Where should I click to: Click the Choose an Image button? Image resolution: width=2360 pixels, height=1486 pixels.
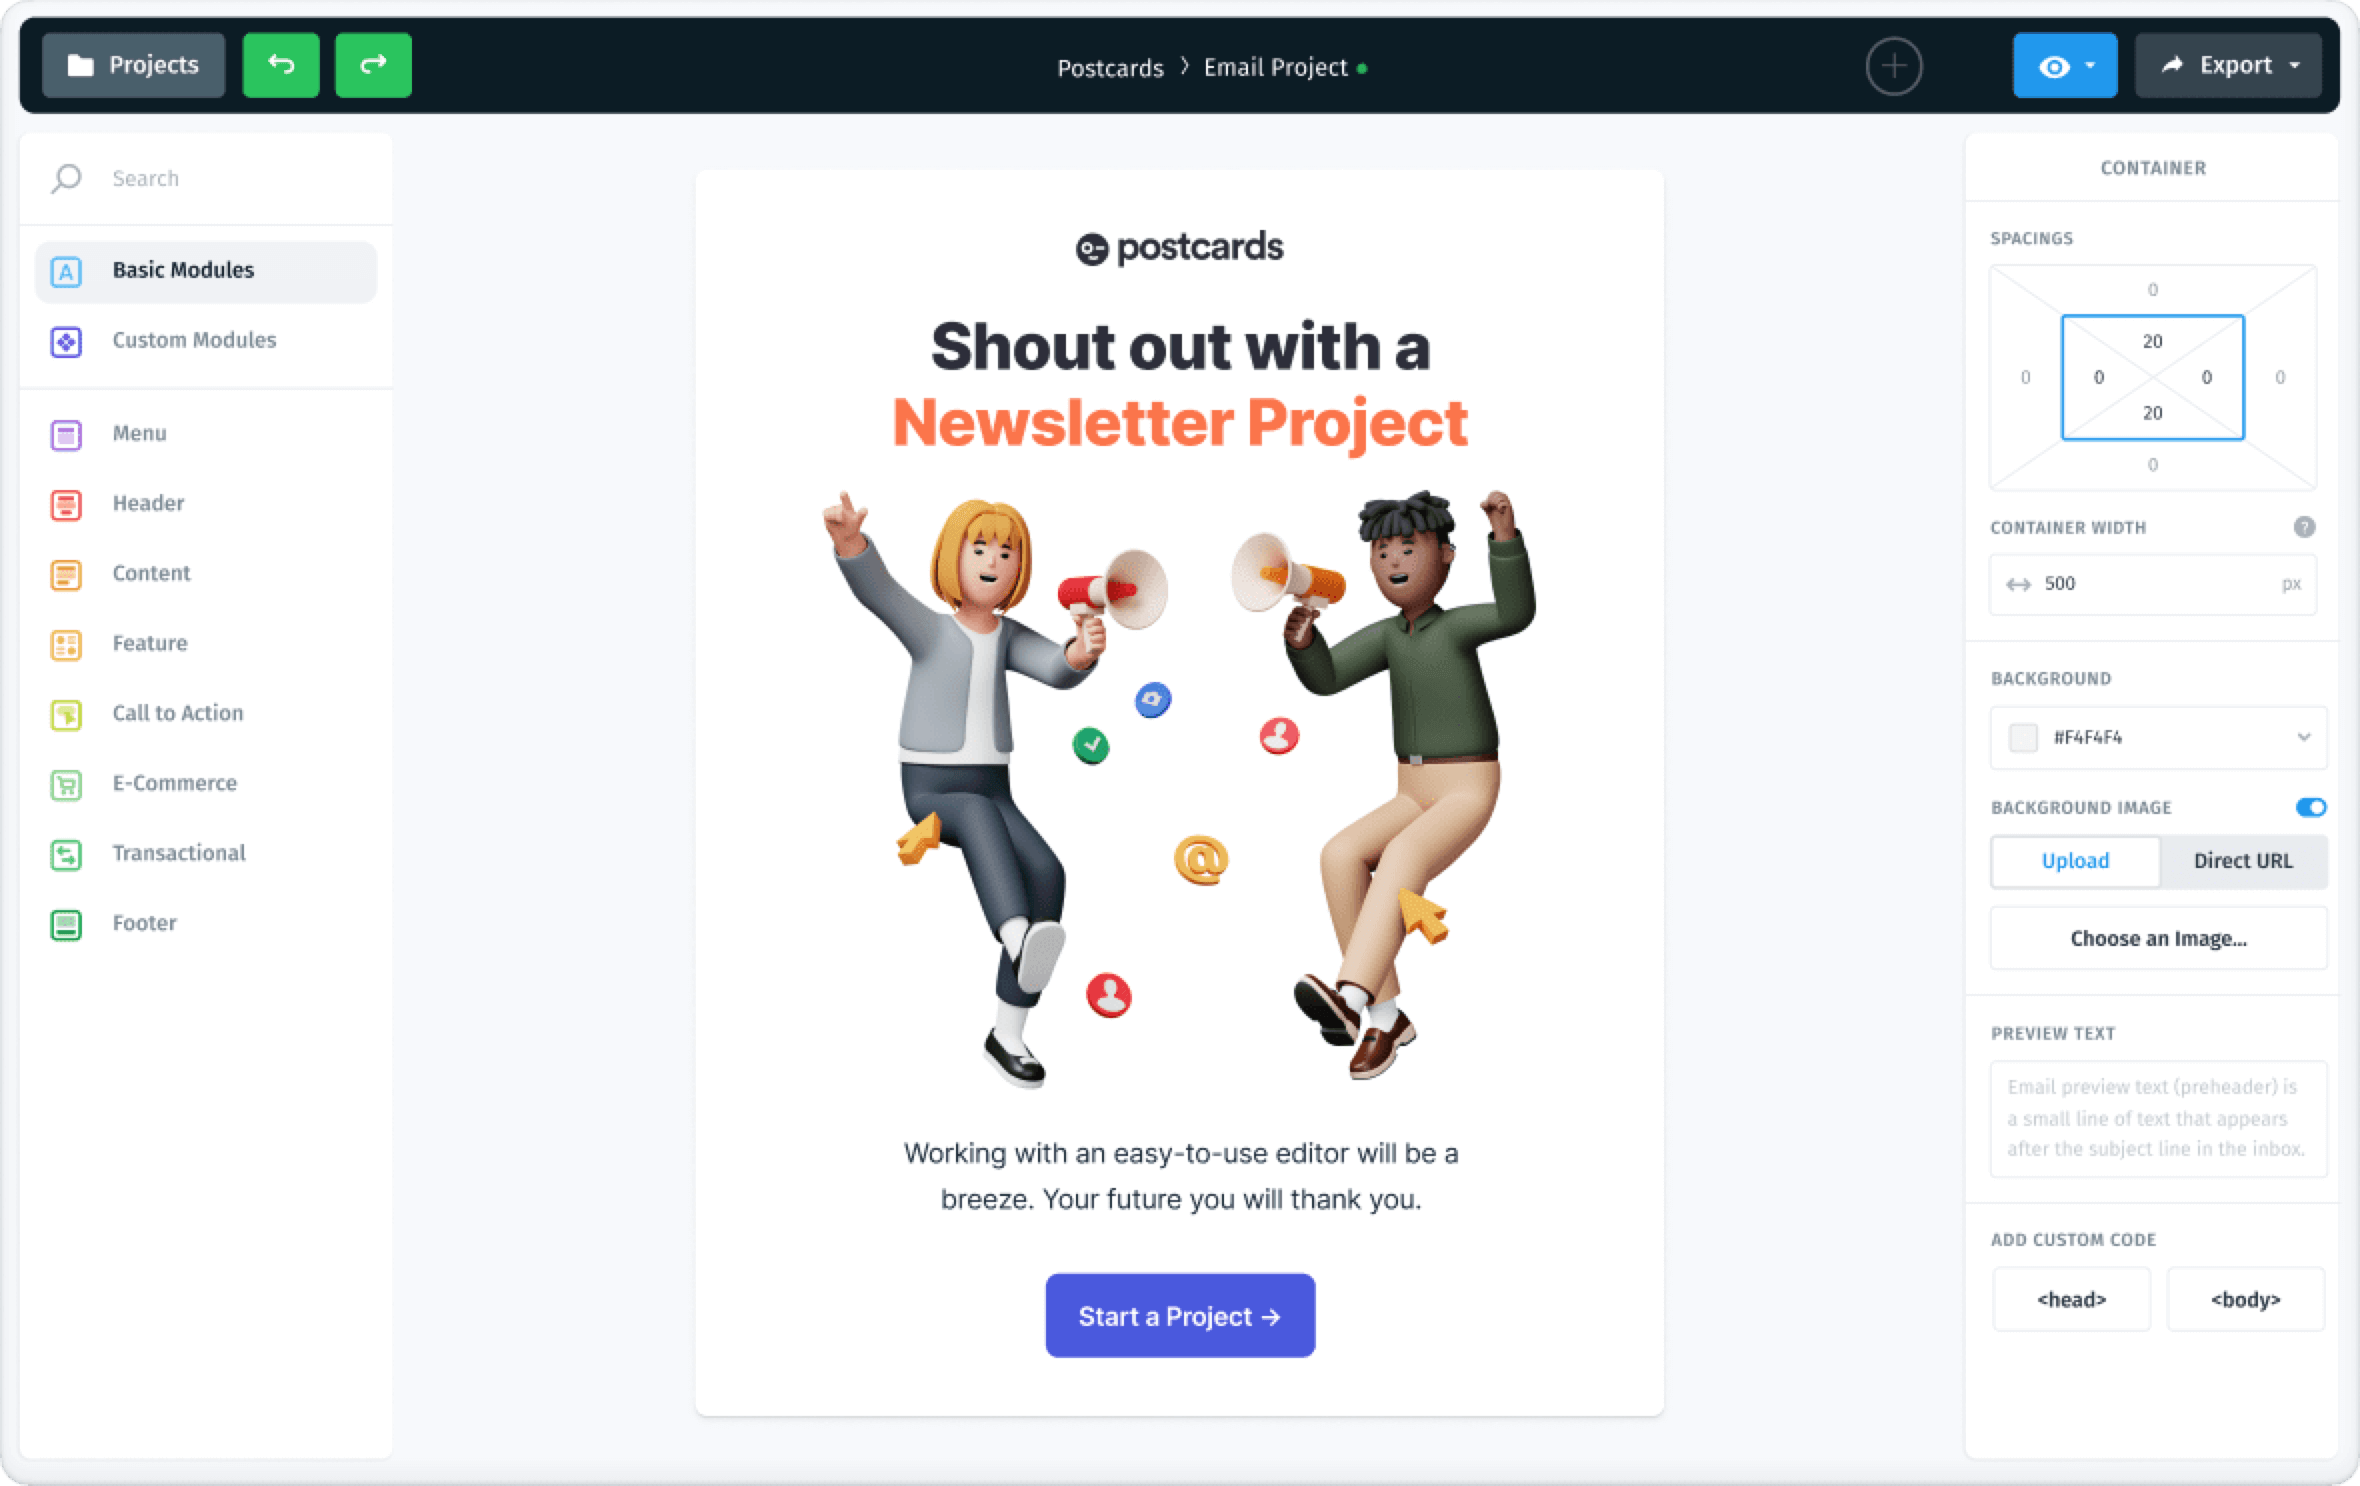point(2159,938)
